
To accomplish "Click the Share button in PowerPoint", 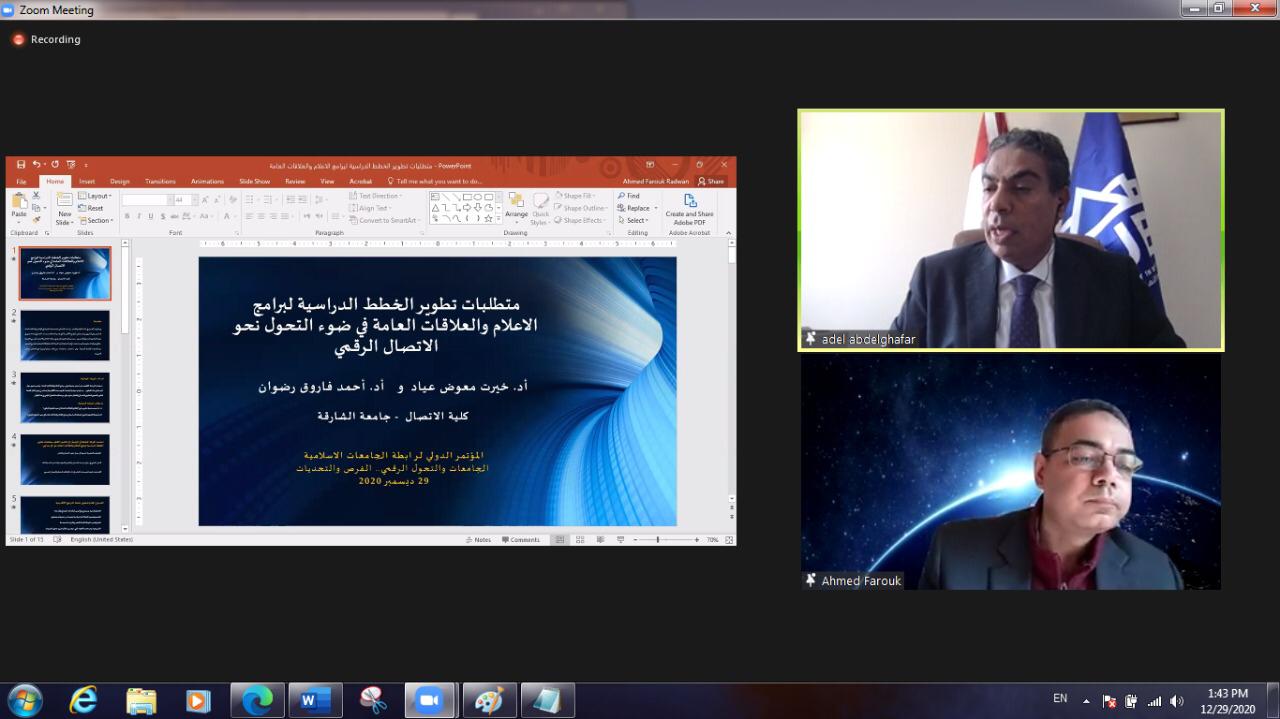I will (x=711, y=181).
